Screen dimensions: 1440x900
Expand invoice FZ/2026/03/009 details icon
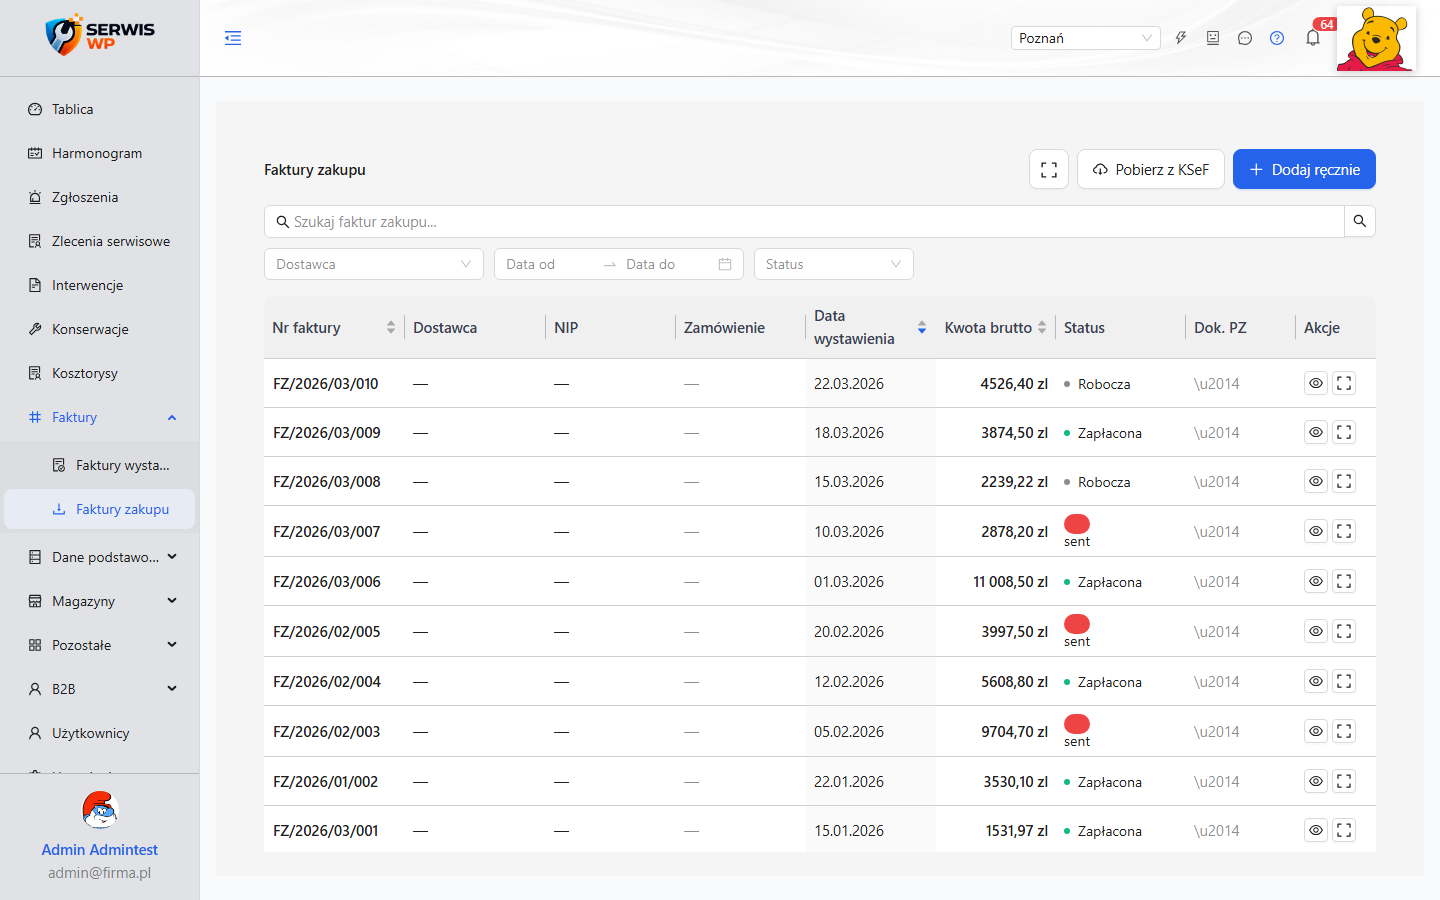(1344, 432)
